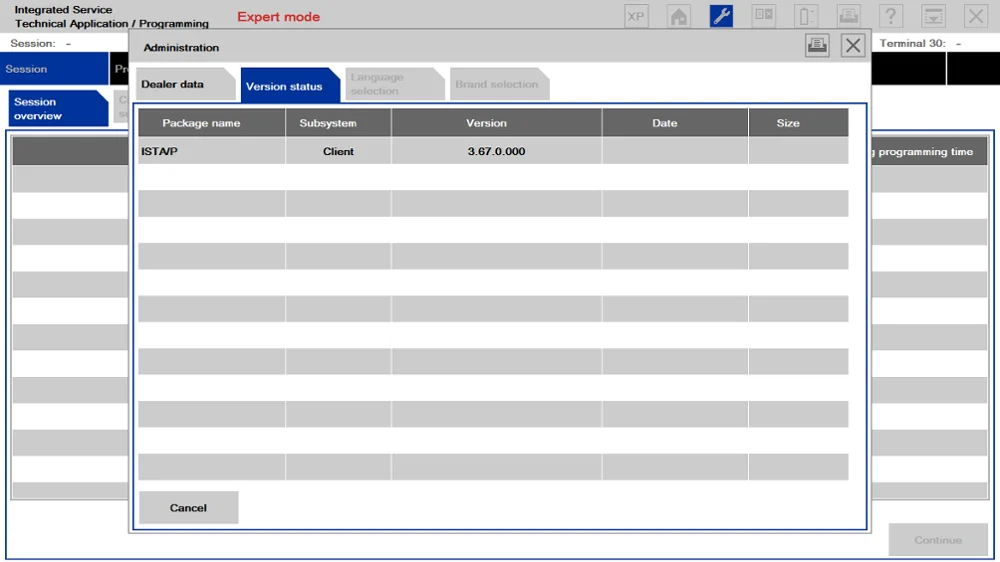The image size is (1000, 562).
Task: Select the Session overview tab
Action: coord(57,108)
